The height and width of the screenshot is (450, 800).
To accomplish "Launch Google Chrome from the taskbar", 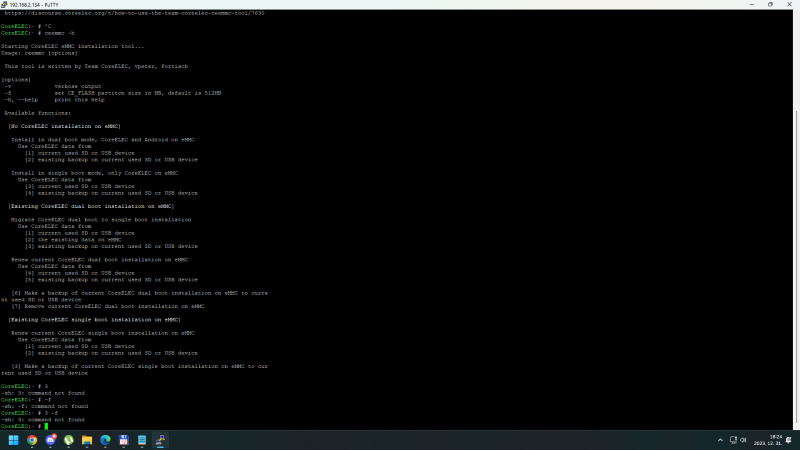I will click(x=32, y=440).
